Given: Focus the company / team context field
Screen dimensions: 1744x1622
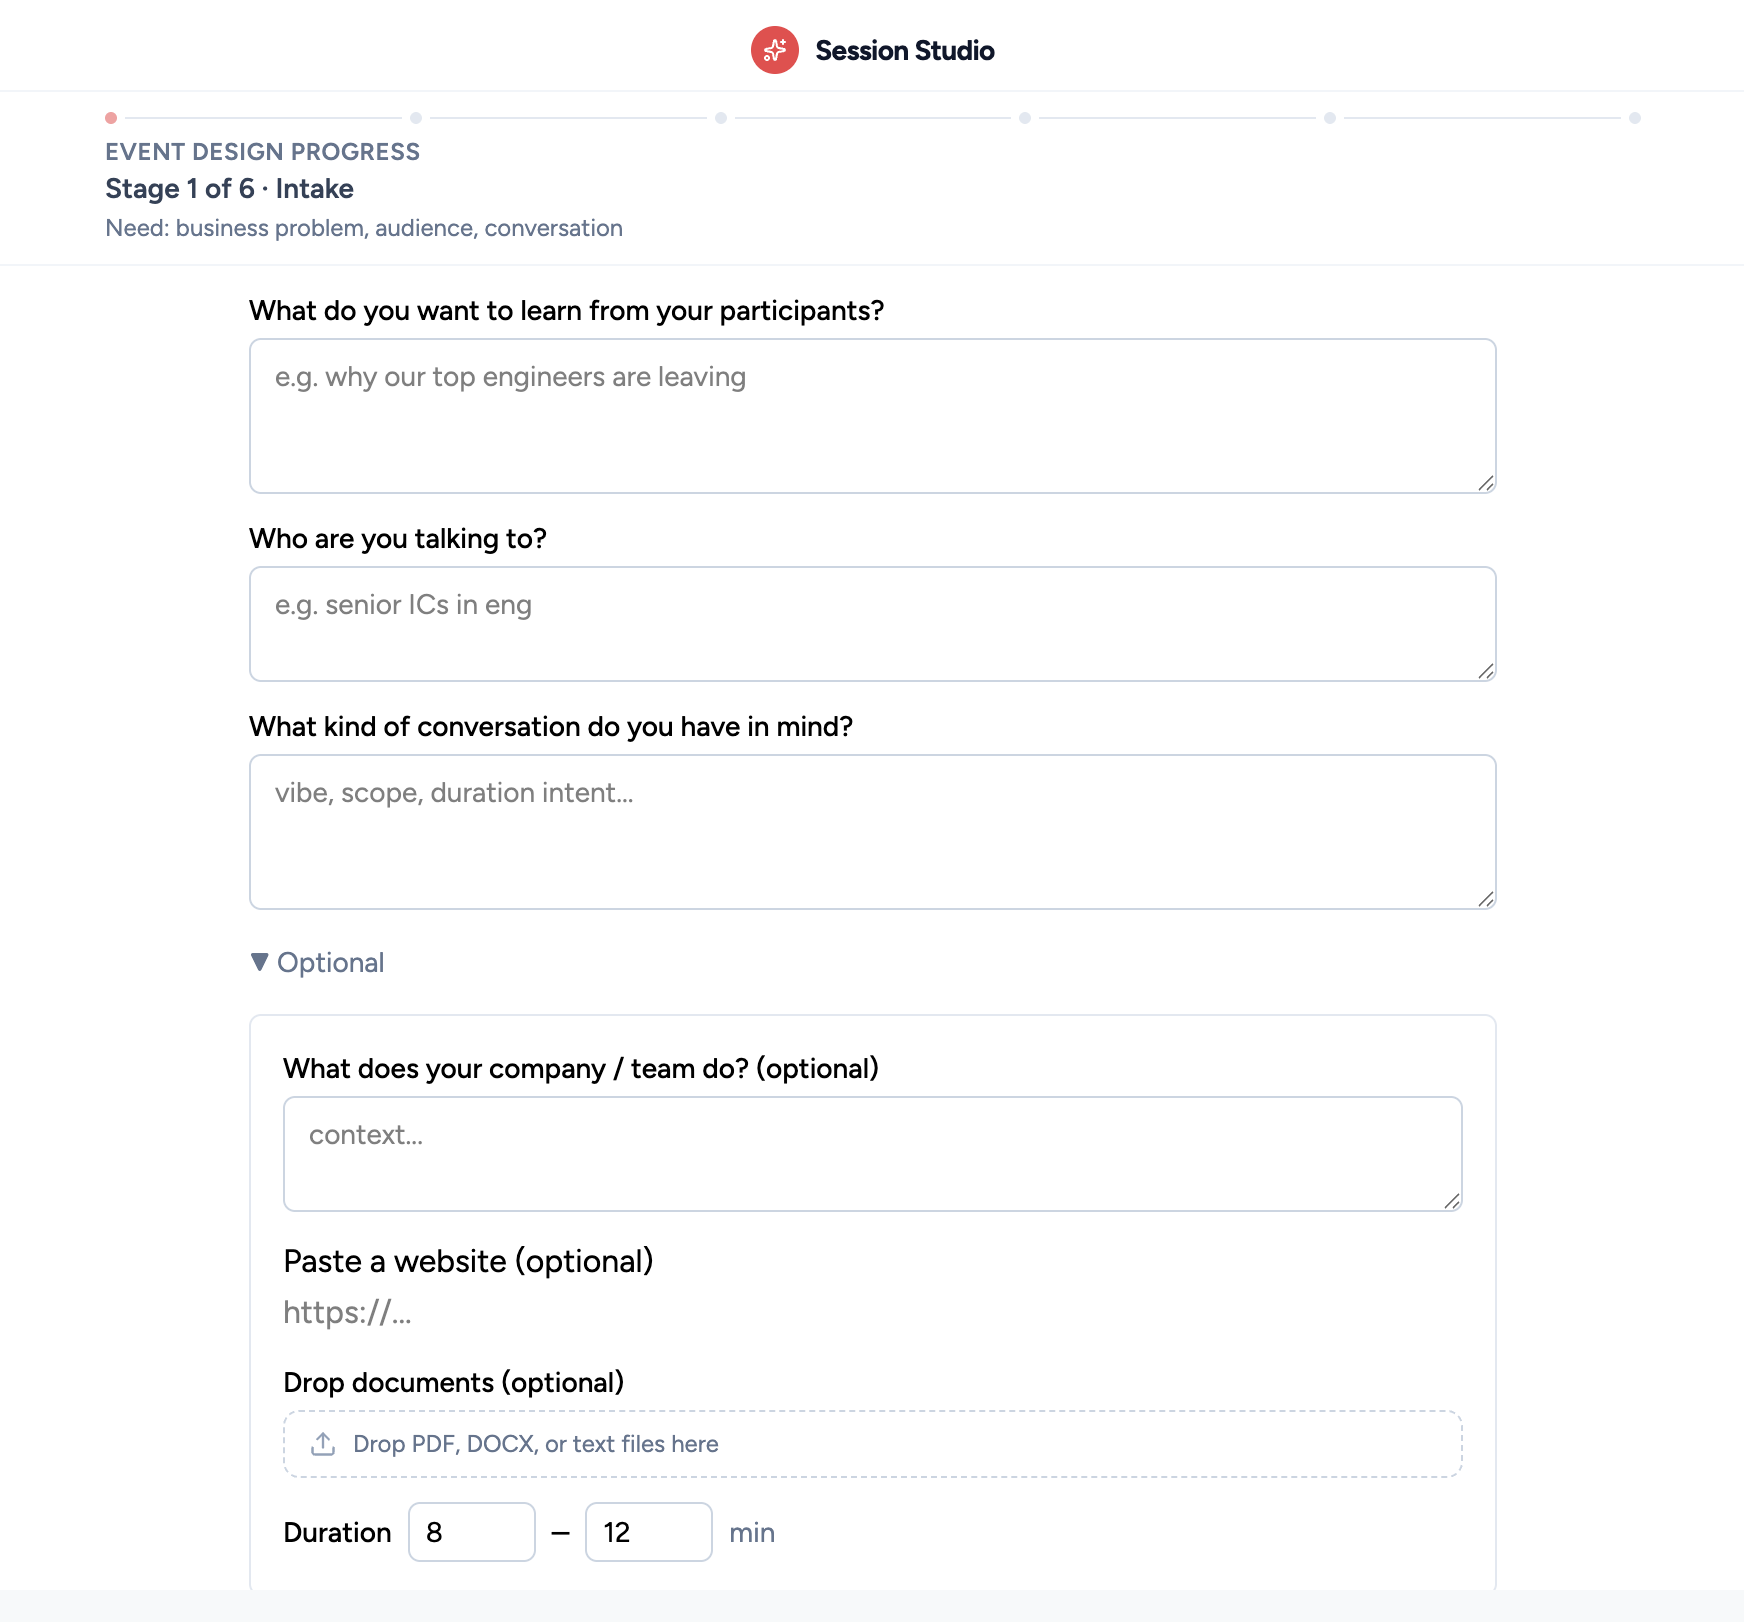Looking at the screenshot, I should 872,1154.
